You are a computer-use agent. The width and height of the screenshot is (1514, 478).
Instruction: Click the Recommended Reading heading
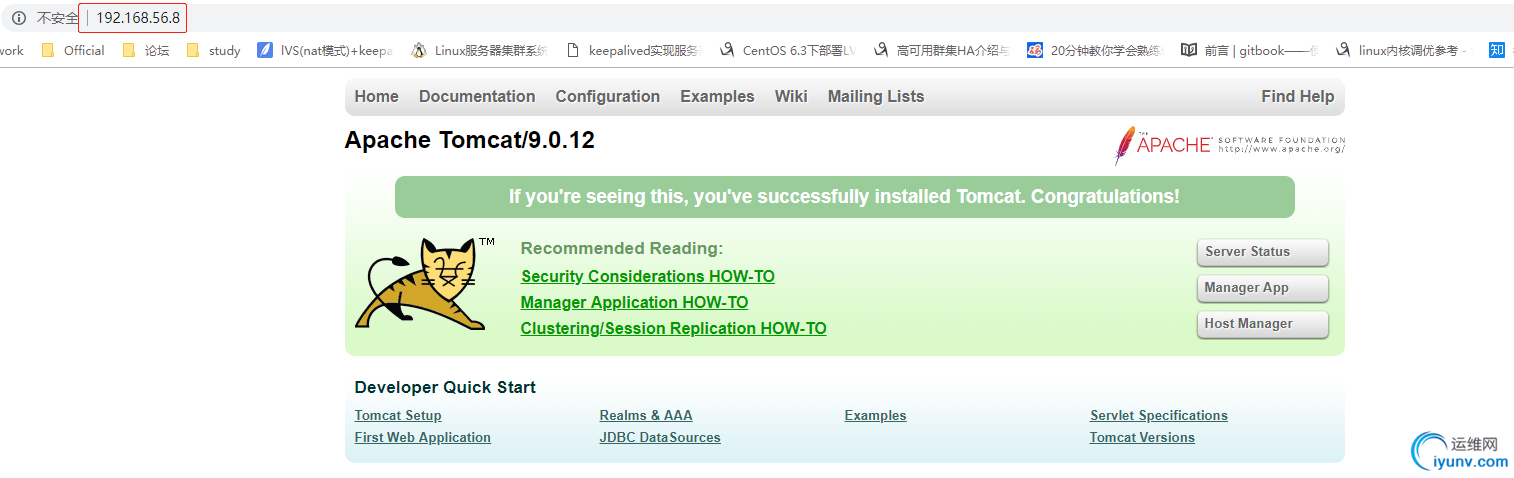pos(622,248)
